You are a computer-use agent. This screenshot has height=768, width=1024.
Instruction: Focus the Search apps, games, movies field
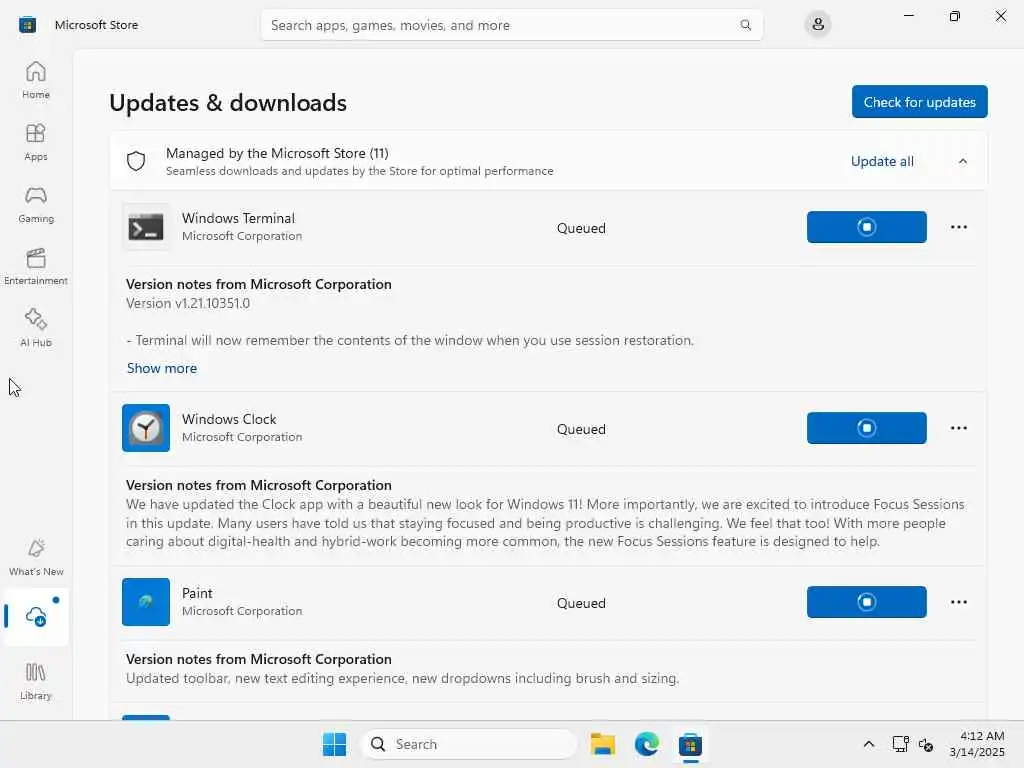pos(511,25)
